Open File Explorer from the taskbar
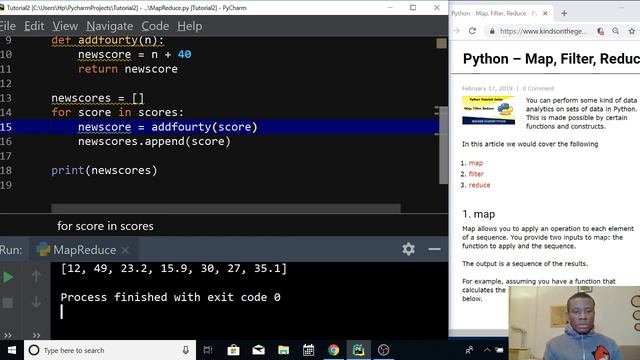The height and width of the screenshot is (360, 640). [283, 350]
